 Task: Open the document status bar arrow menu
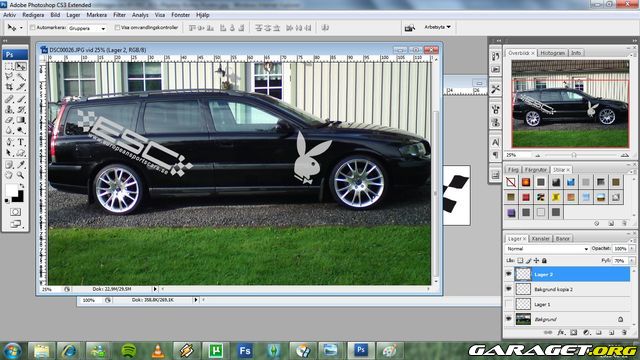point(155,289)
